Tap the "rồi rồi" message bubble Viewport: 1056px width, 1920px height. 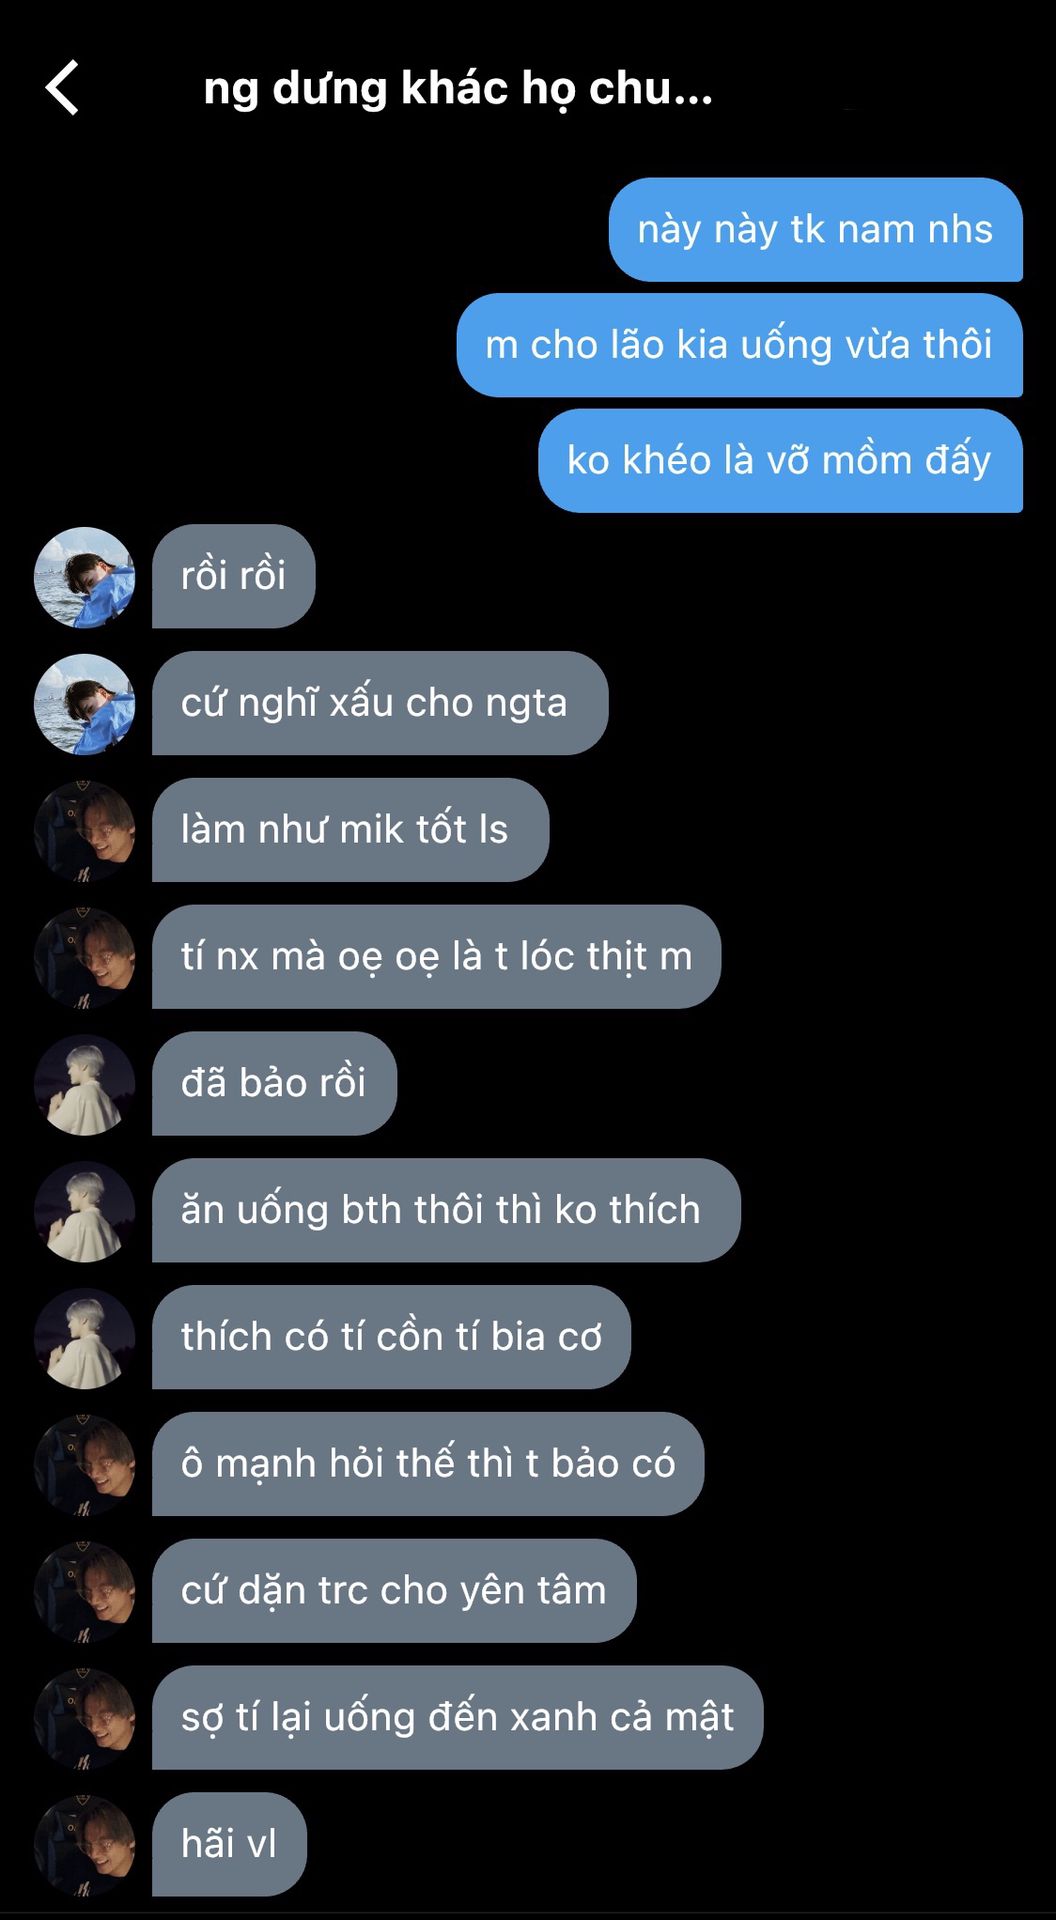pyautogui.click(x=234, y=576)
